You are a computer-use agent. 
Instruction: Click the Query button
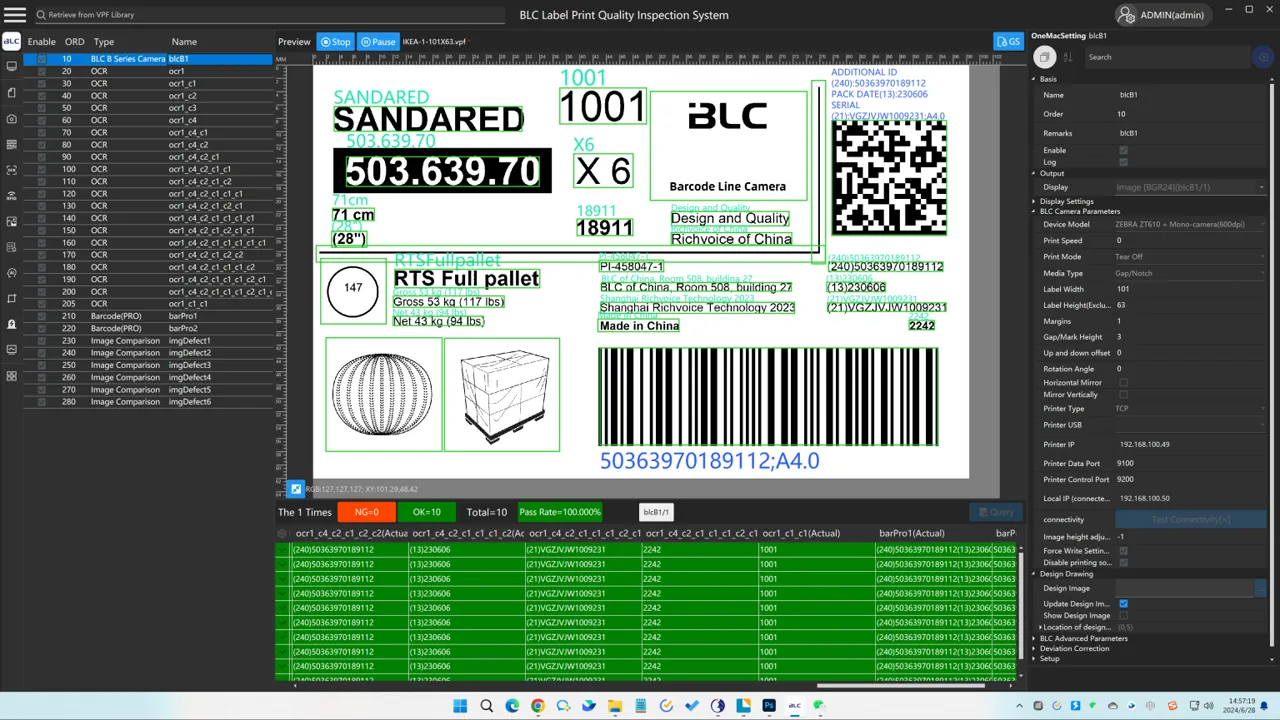[995, 512]
